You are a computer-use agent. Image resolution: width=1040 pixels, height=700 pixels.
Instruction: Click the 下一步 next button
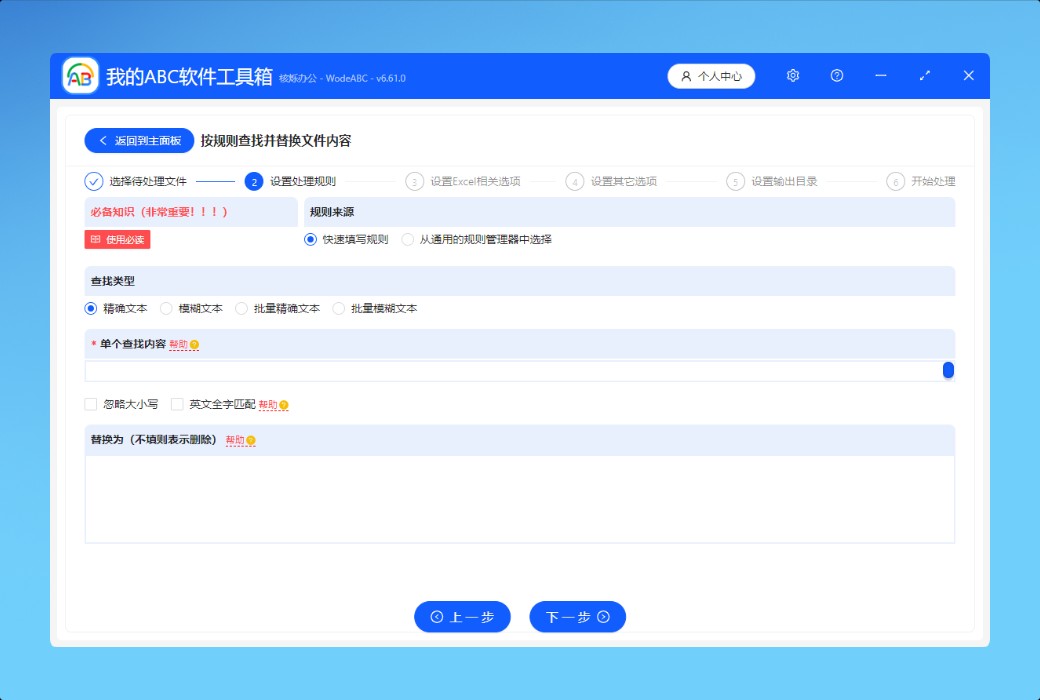(x=577, y=617)
